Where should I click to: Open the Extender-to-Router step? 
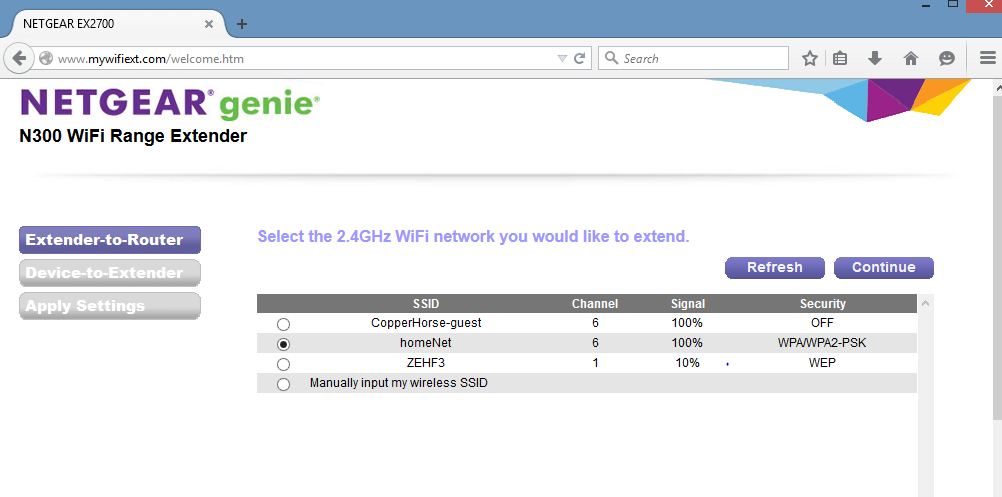pyautogui.click(x=110, y=240)
